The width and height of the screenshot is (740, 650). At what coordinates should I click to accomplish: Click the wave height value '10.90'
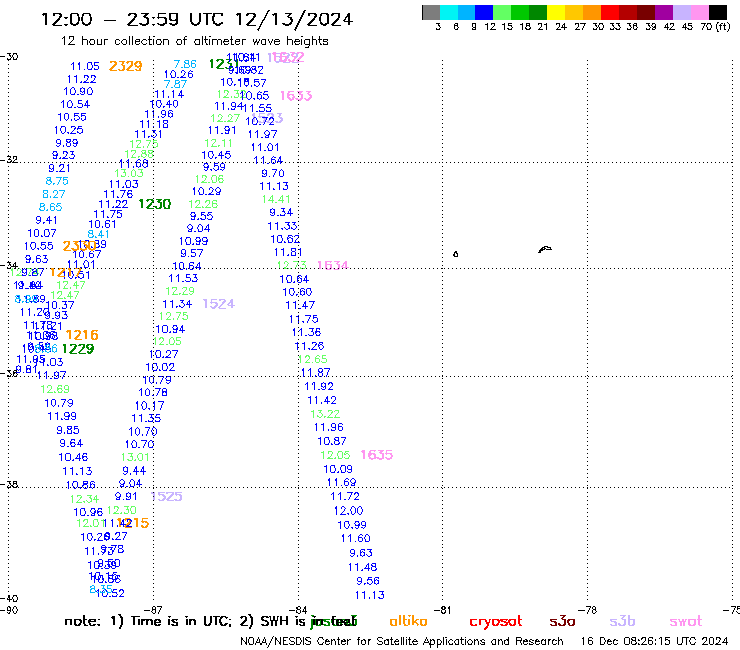coord(78,92)
